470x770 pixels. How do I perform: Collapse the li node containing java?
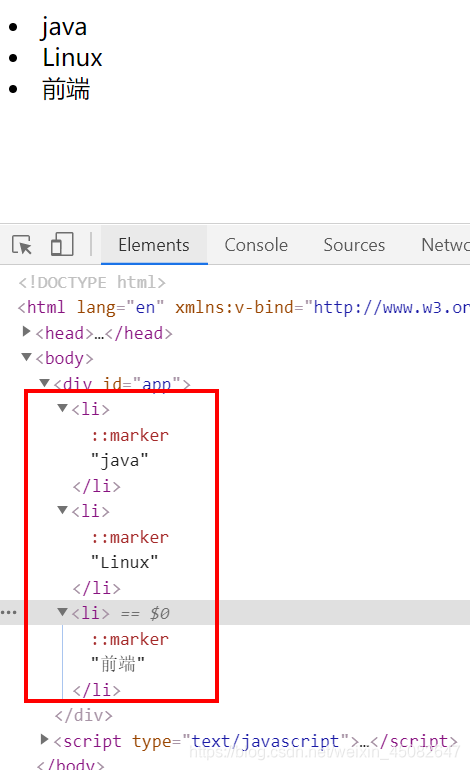[x=62, y=408]
